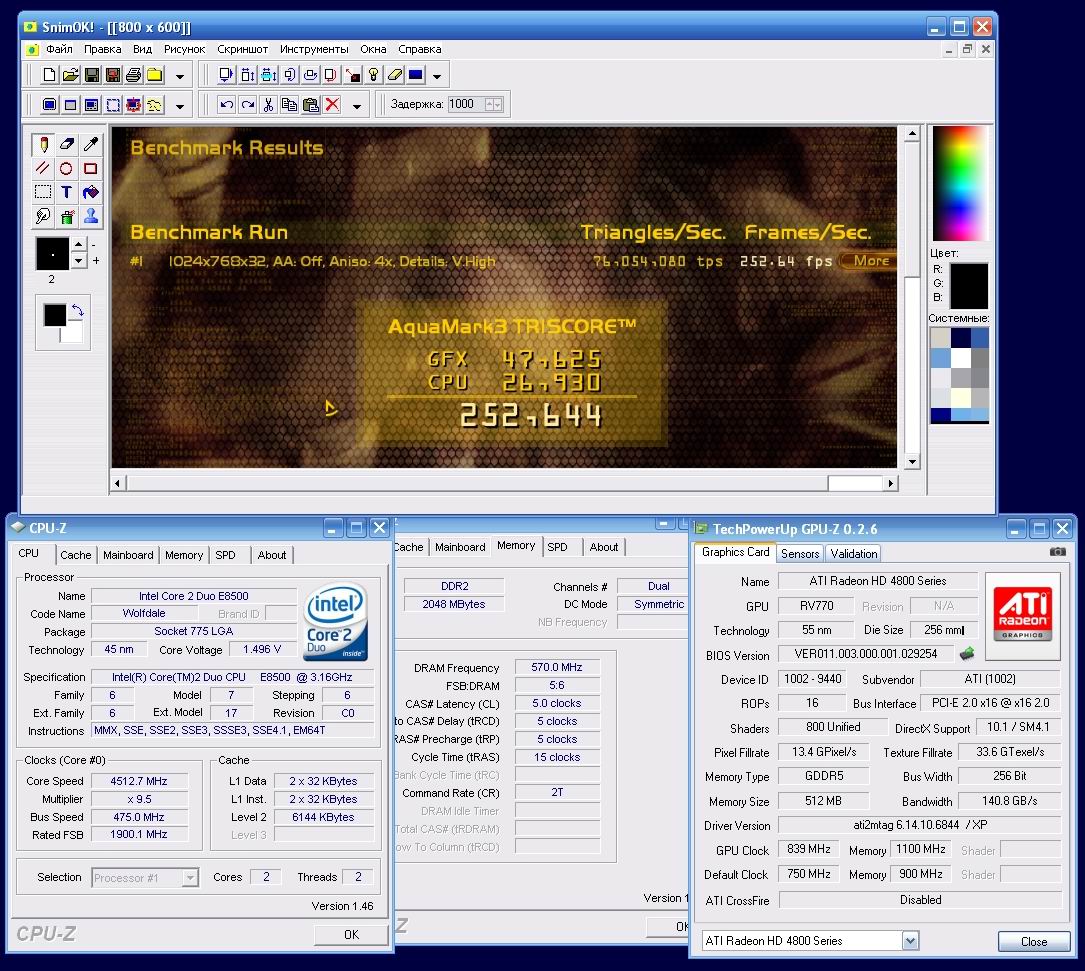Click the redo arrow icon
The height and width of the screenshot is (971, 1085).
point(248,105)
